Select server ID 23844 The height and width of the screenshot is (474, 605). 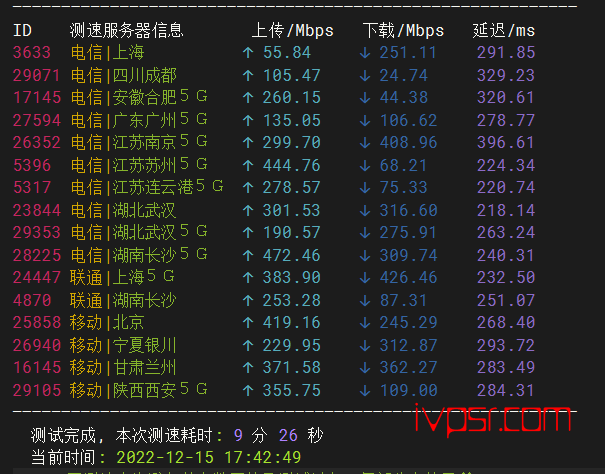tap(37, 210)
